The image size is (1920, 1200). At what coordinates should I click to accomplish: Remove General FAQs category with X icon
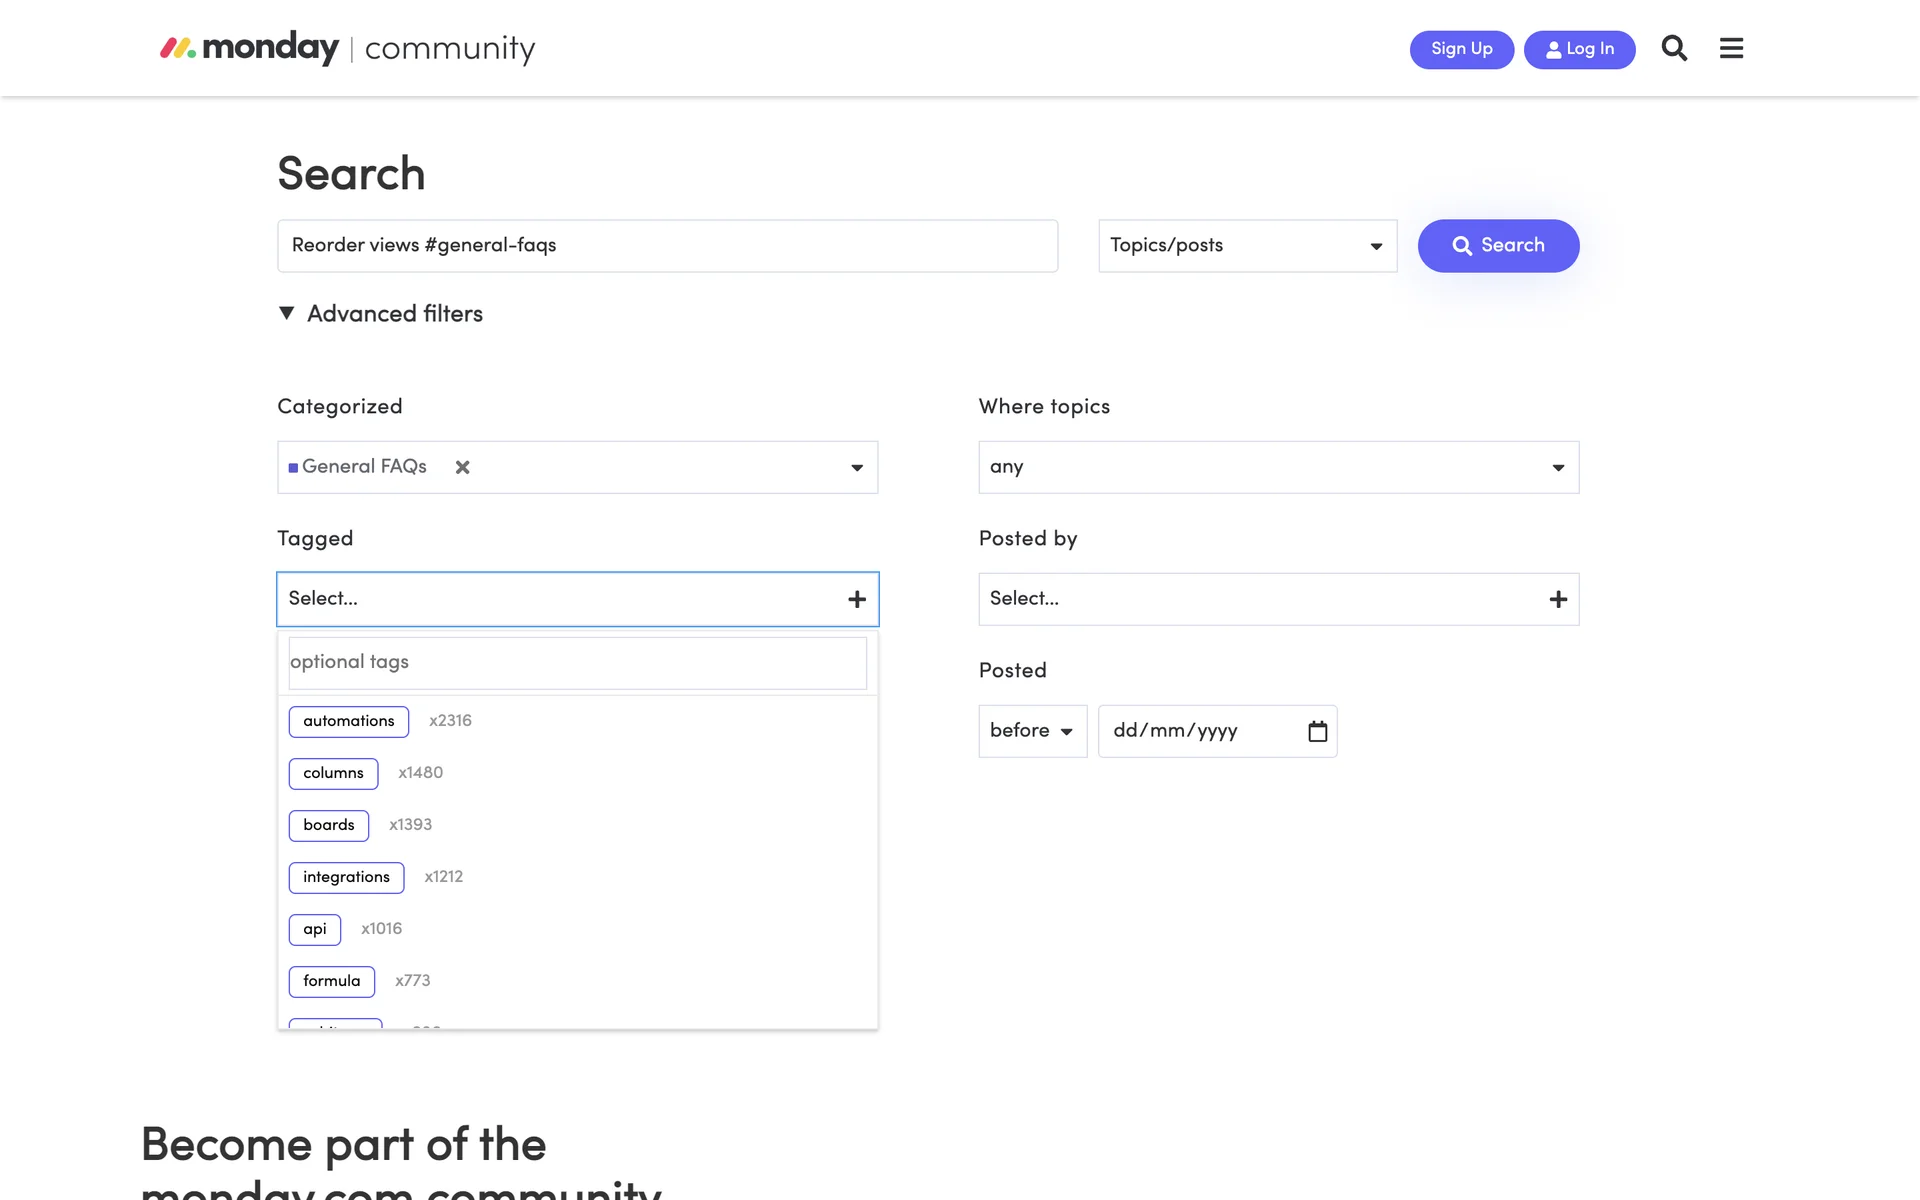462,467
